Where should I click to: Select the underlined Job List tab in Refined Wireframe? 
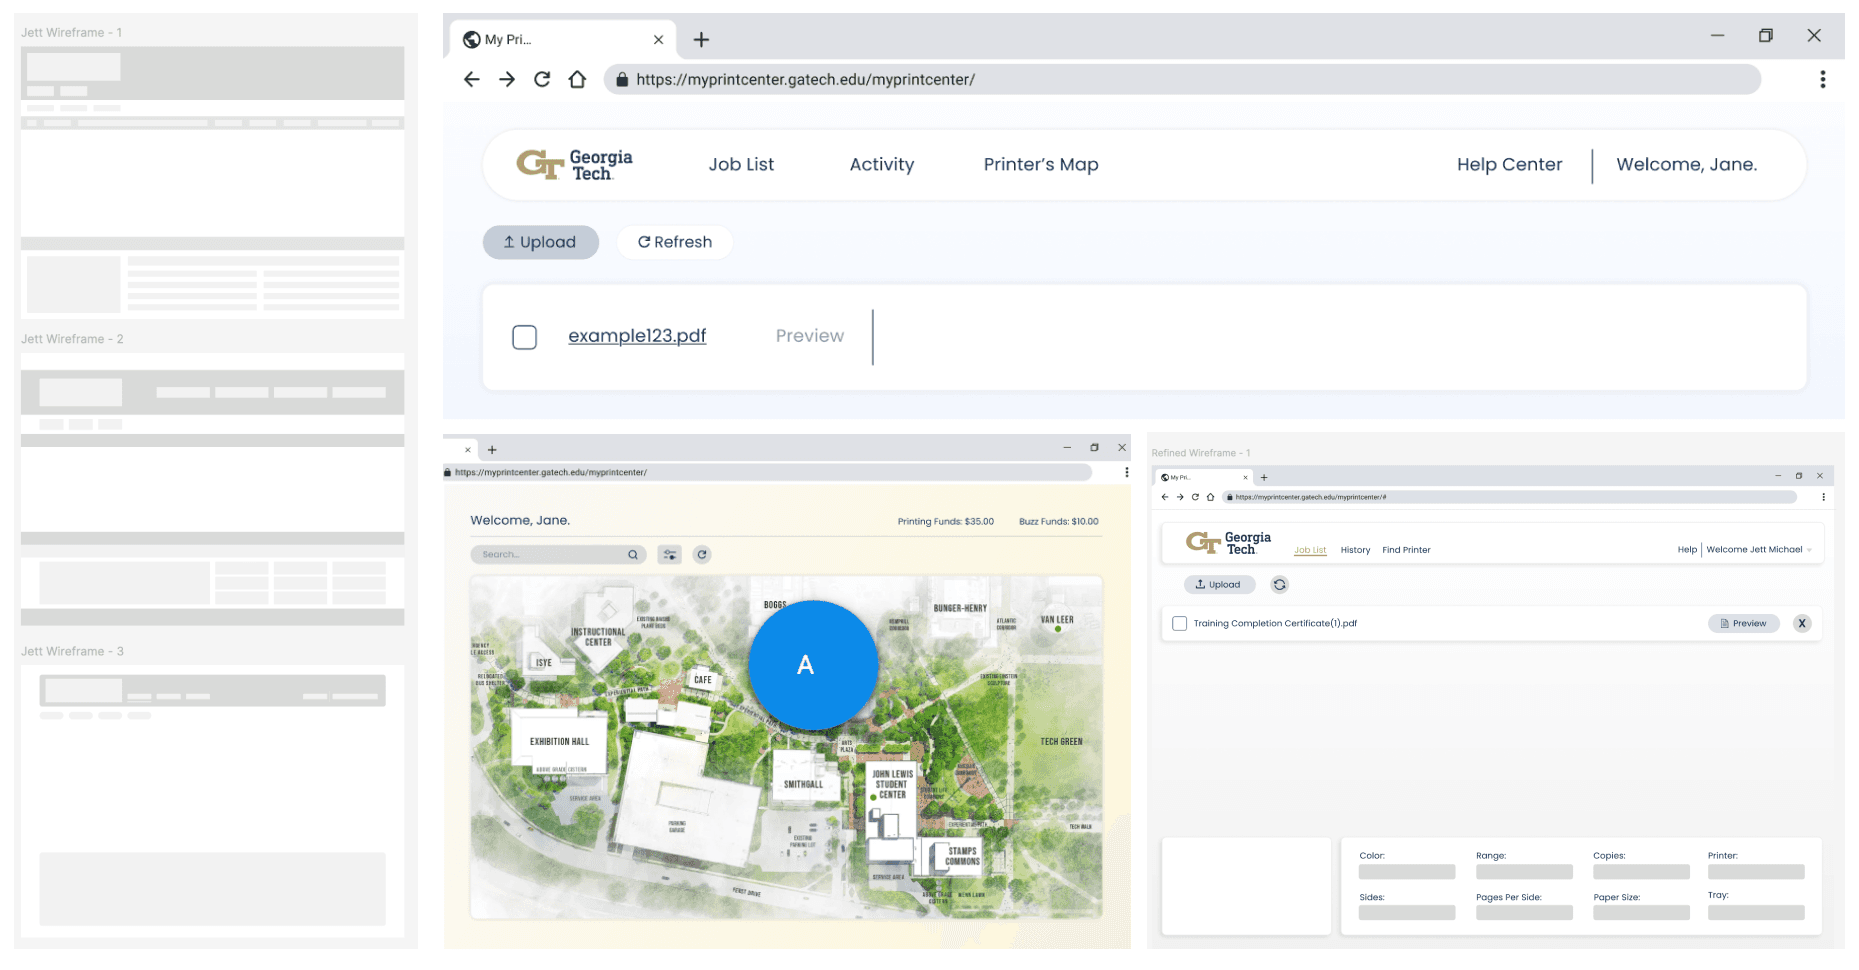point(1310,550)
